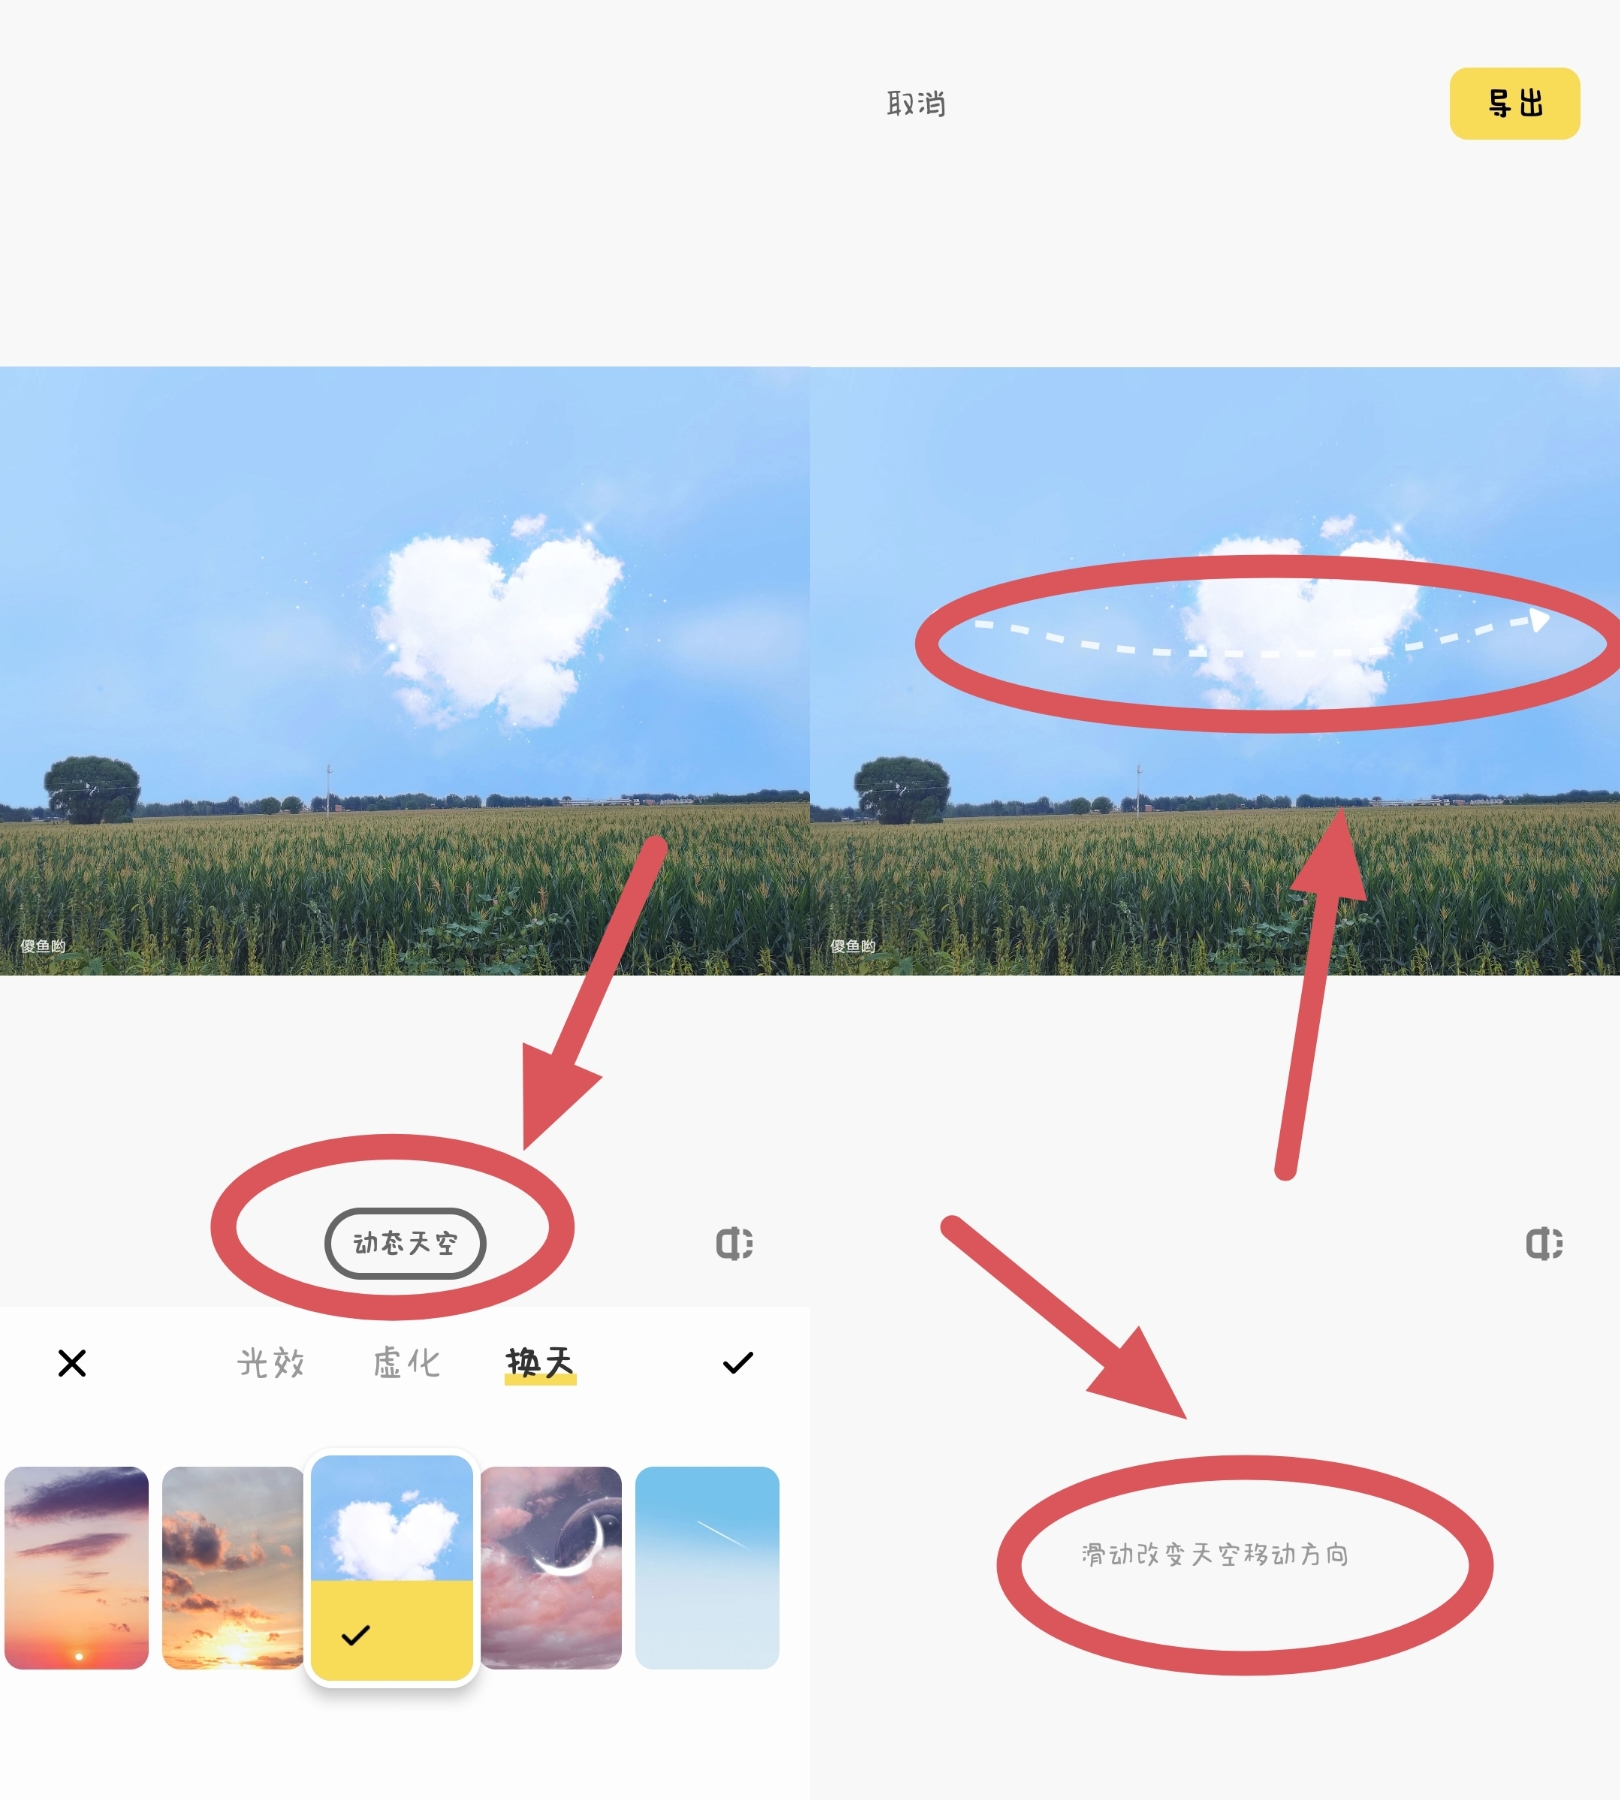Choose the clear blue sky thumbnail
This screenshot has height=1800, width=1620.
click(707, 1568)
